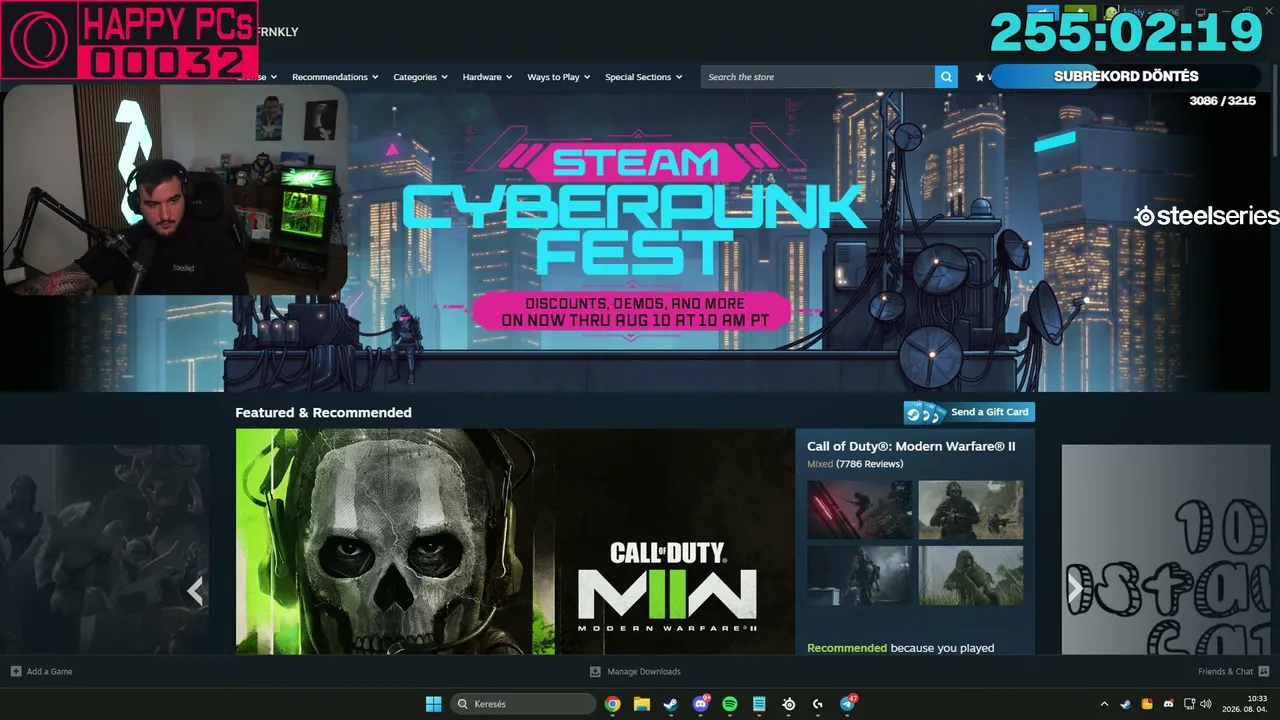
Task: Click the Friends & Chat icon
Action: coord(1263,671)
